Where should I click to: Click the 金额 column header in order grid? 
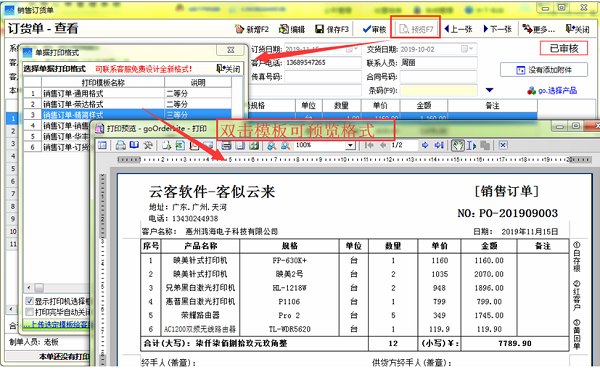coord(424,106)
